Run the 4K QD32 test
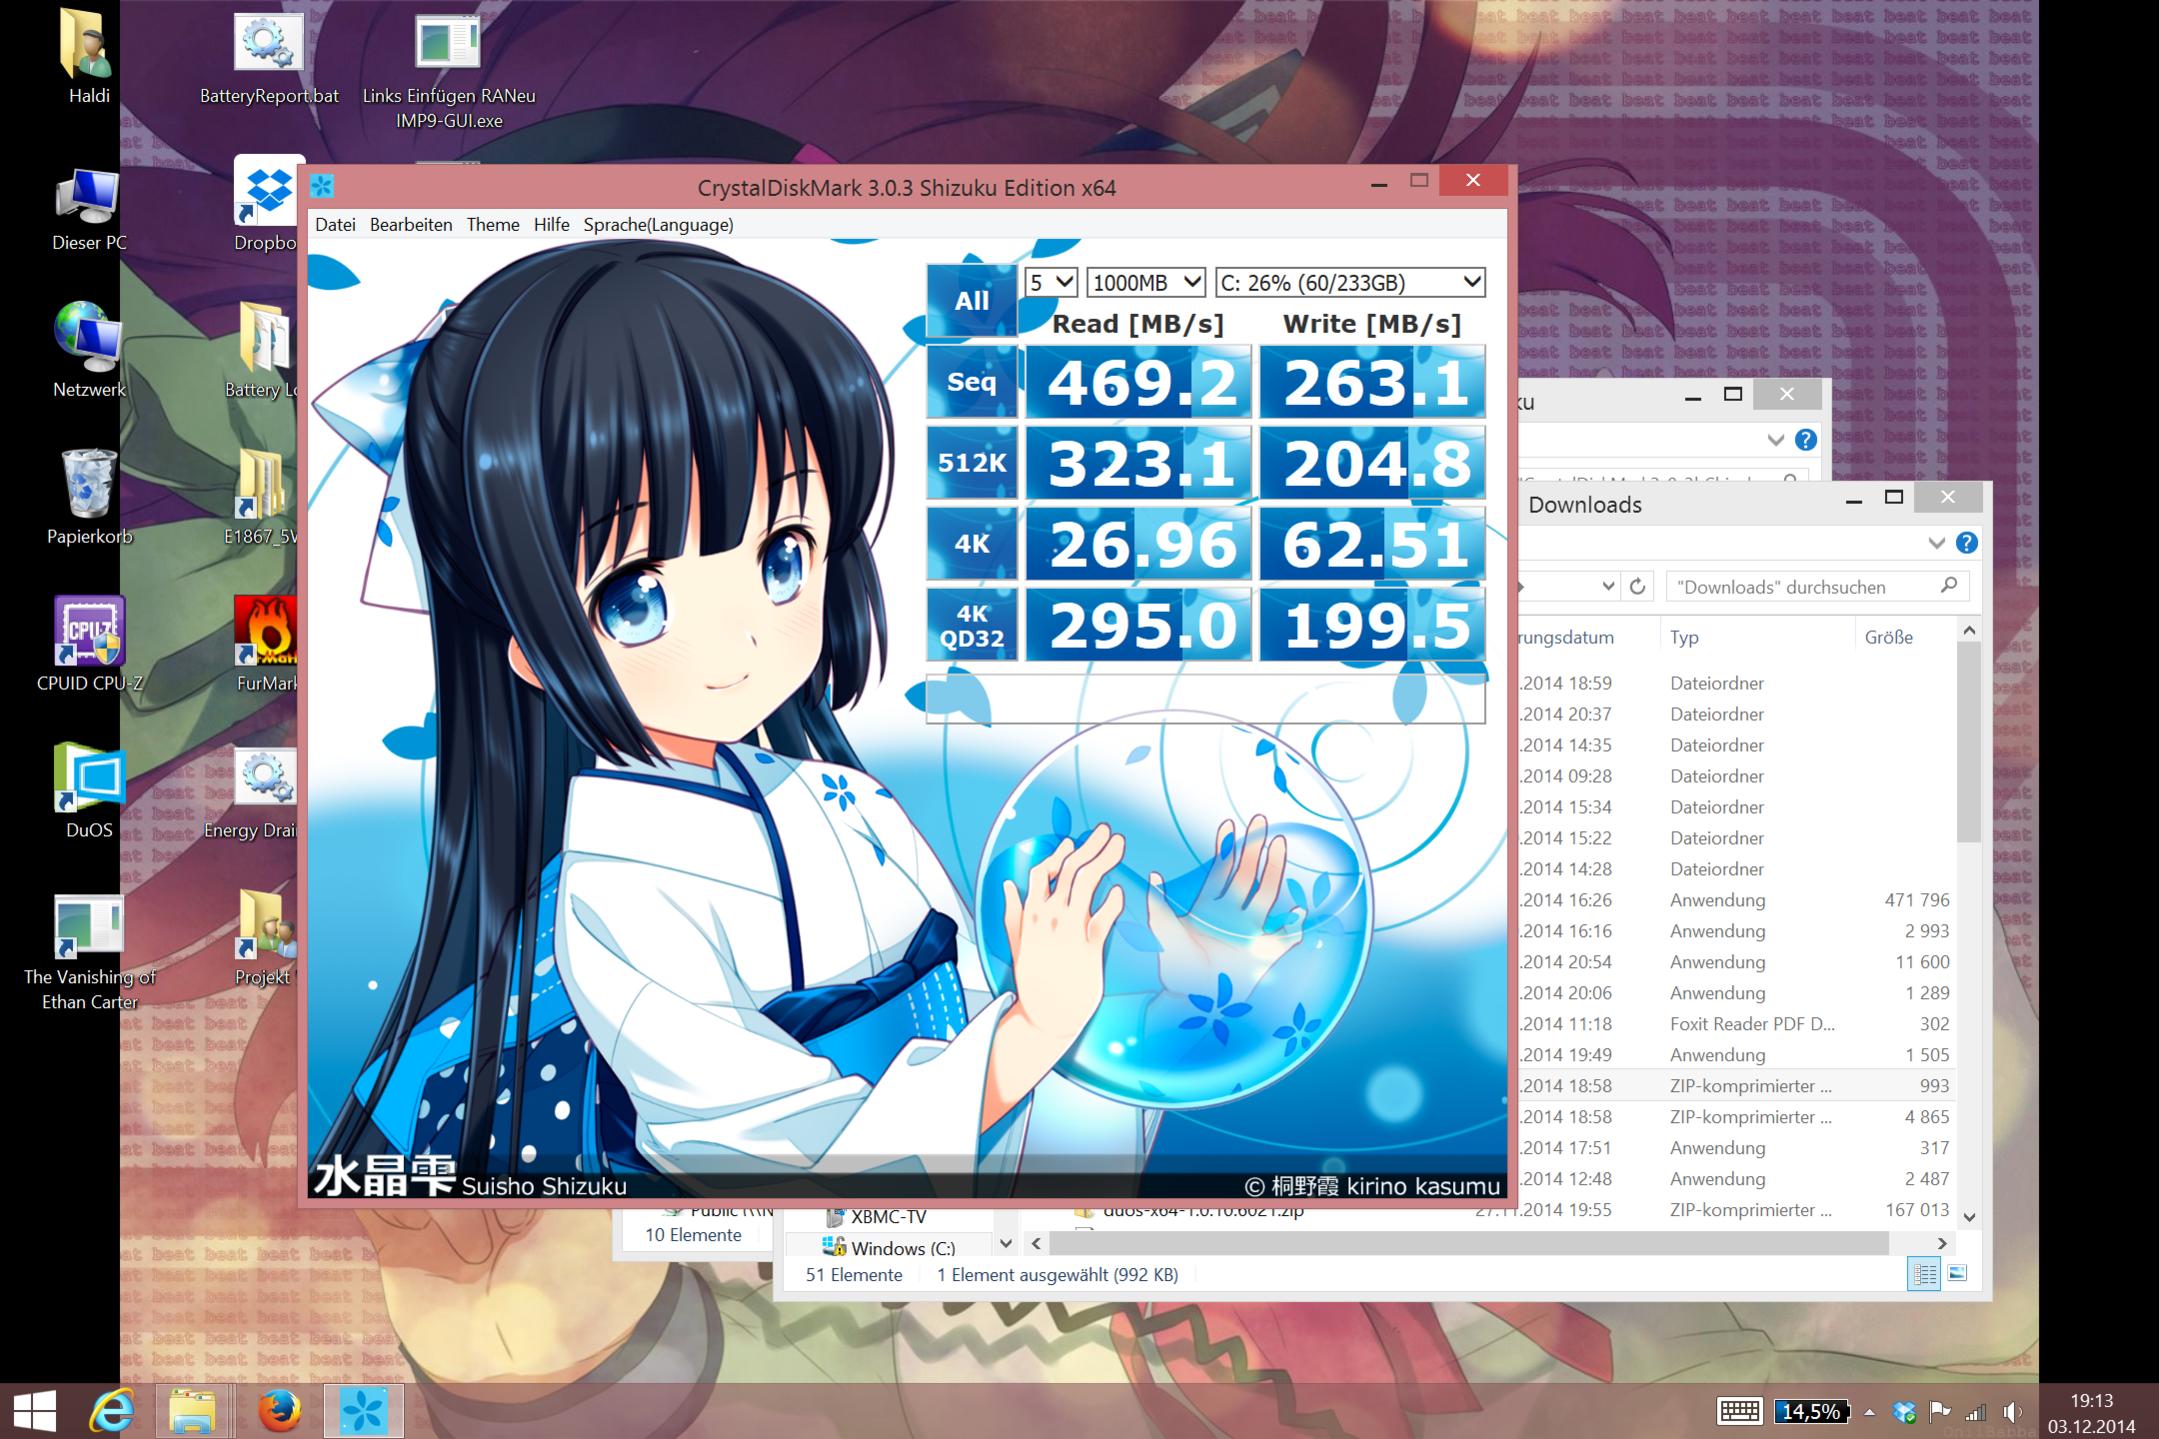The image size is (2159, 1439). [971, 625]
